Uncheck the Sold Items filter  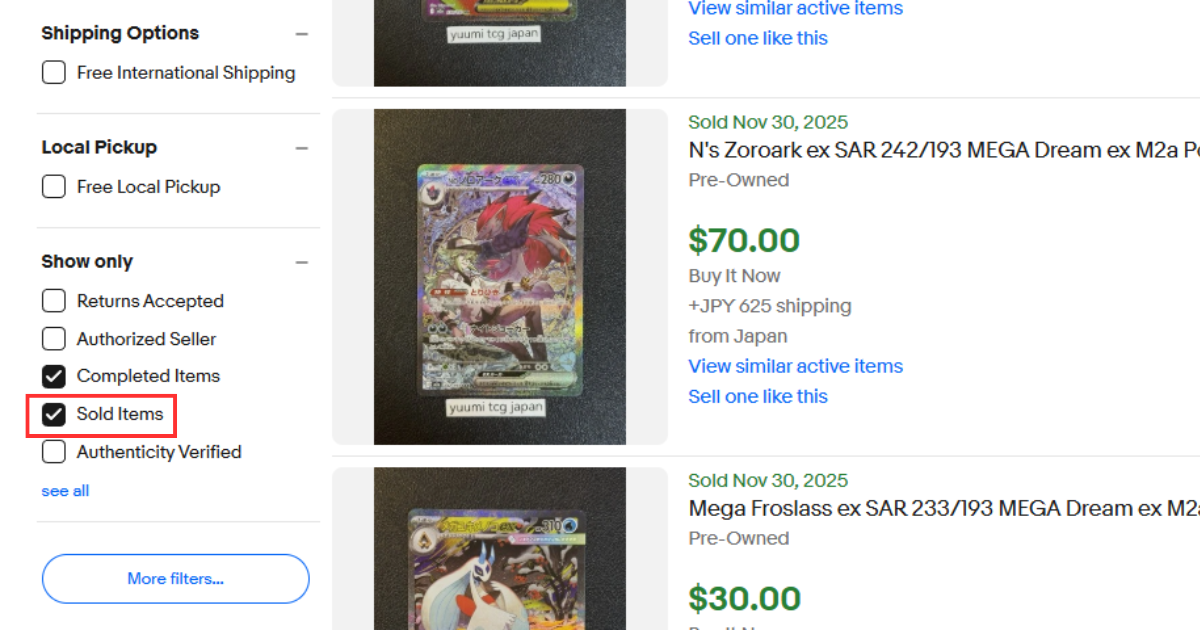click(53, 414)
